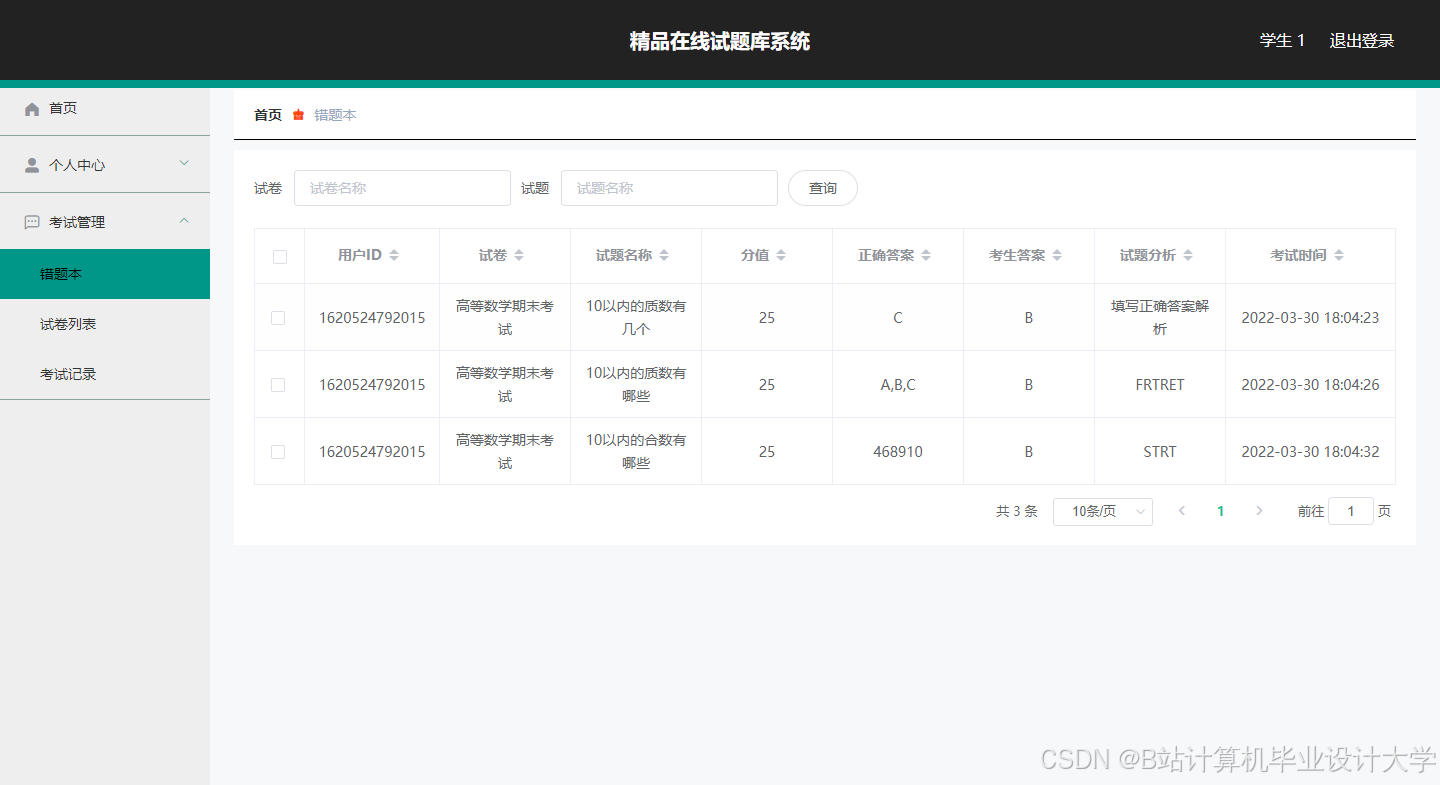The height and width of the screenshot is (785, 1440).
Task: Click cell 10以内的质数有哪些
Action: [636, 385]
